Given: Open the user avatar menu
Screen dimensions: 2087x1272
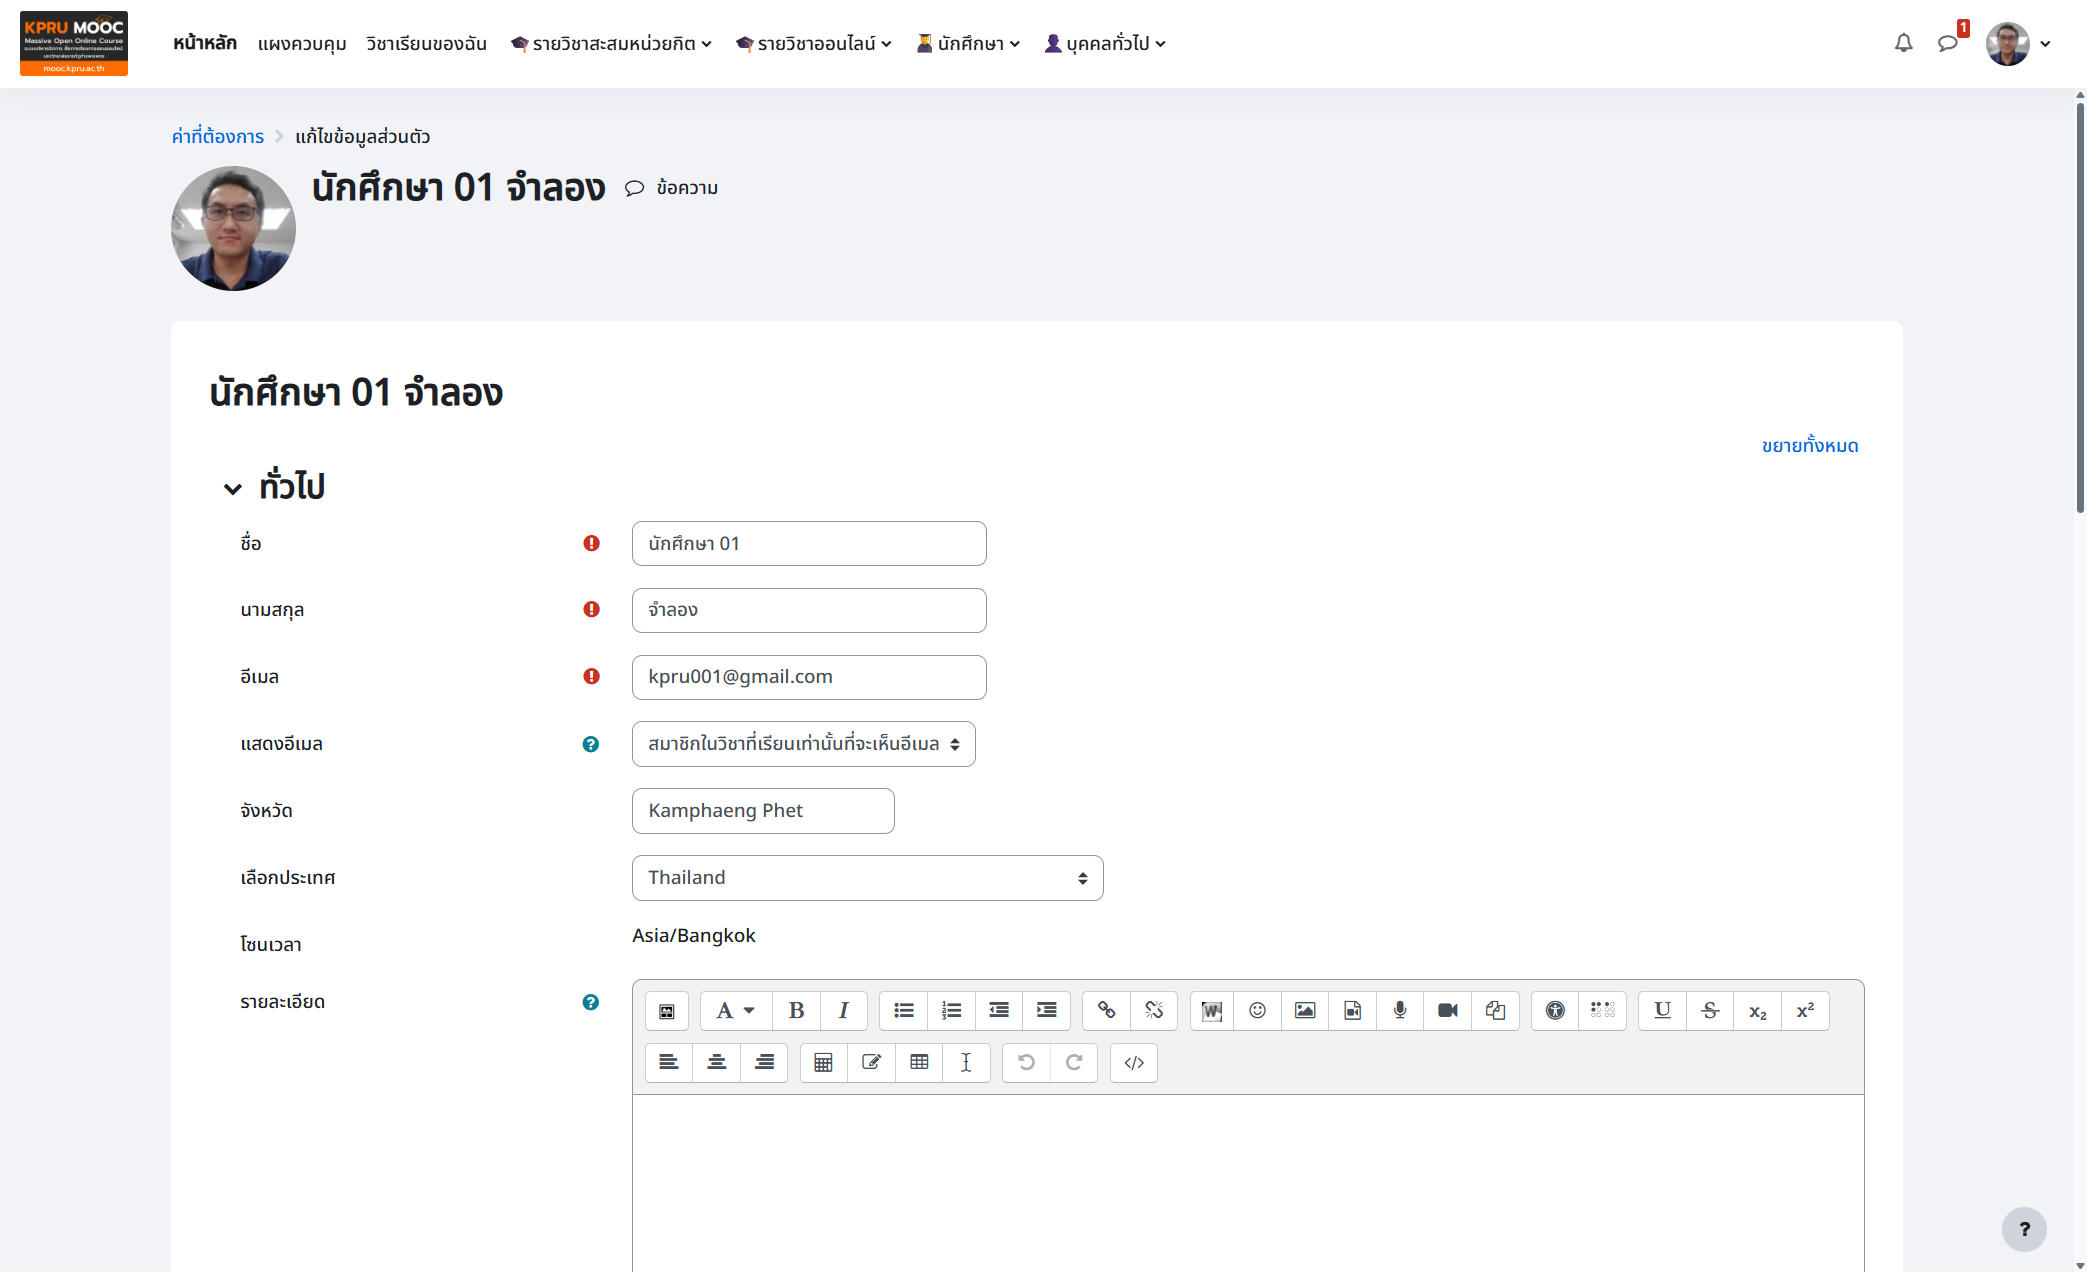Looking at the screenshot, I should pyautogui.click(x=2020, y=44).
